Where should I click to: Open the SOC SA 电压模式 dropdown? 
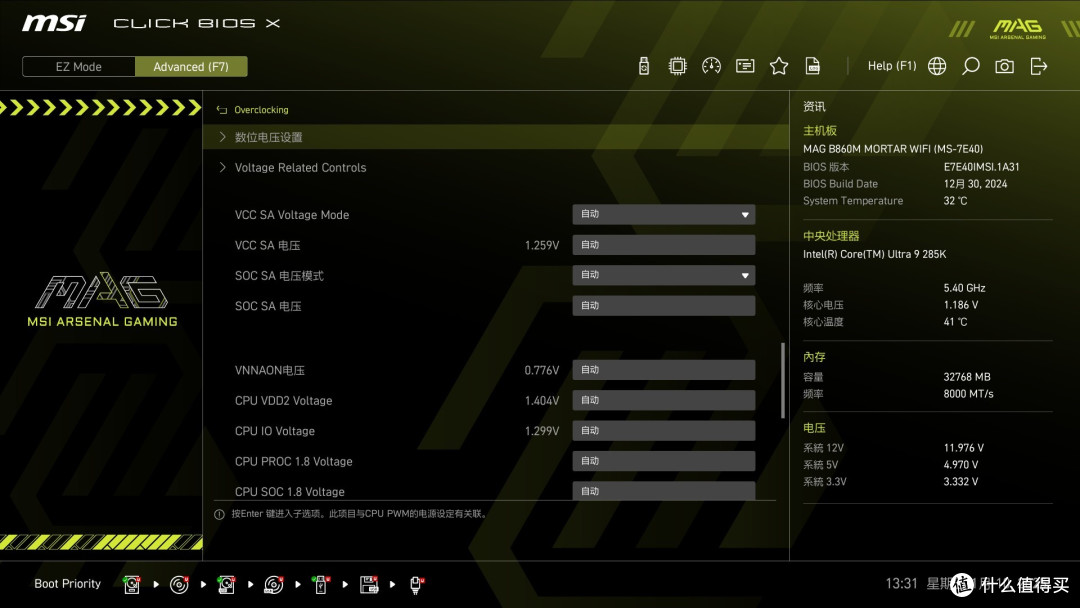tap(663, 275)
